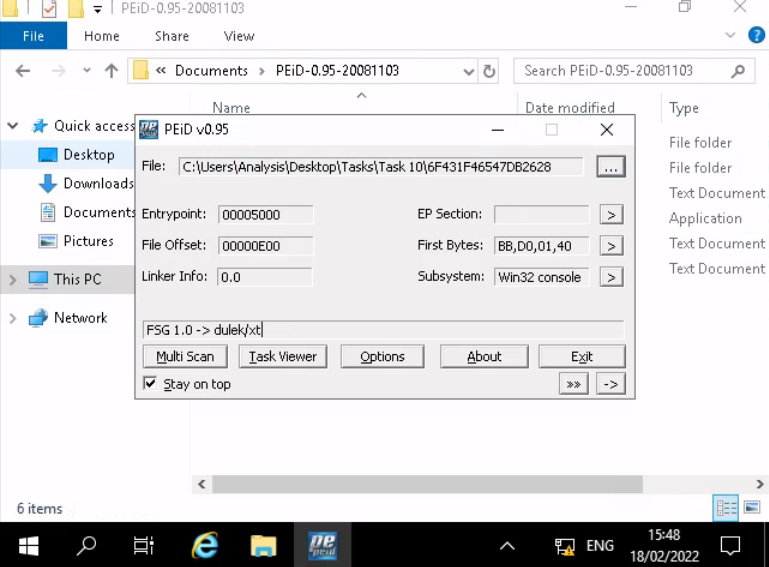Open Internet Explorer from taskbar
The image size is (769, 567).
click(x=205, y=545)
